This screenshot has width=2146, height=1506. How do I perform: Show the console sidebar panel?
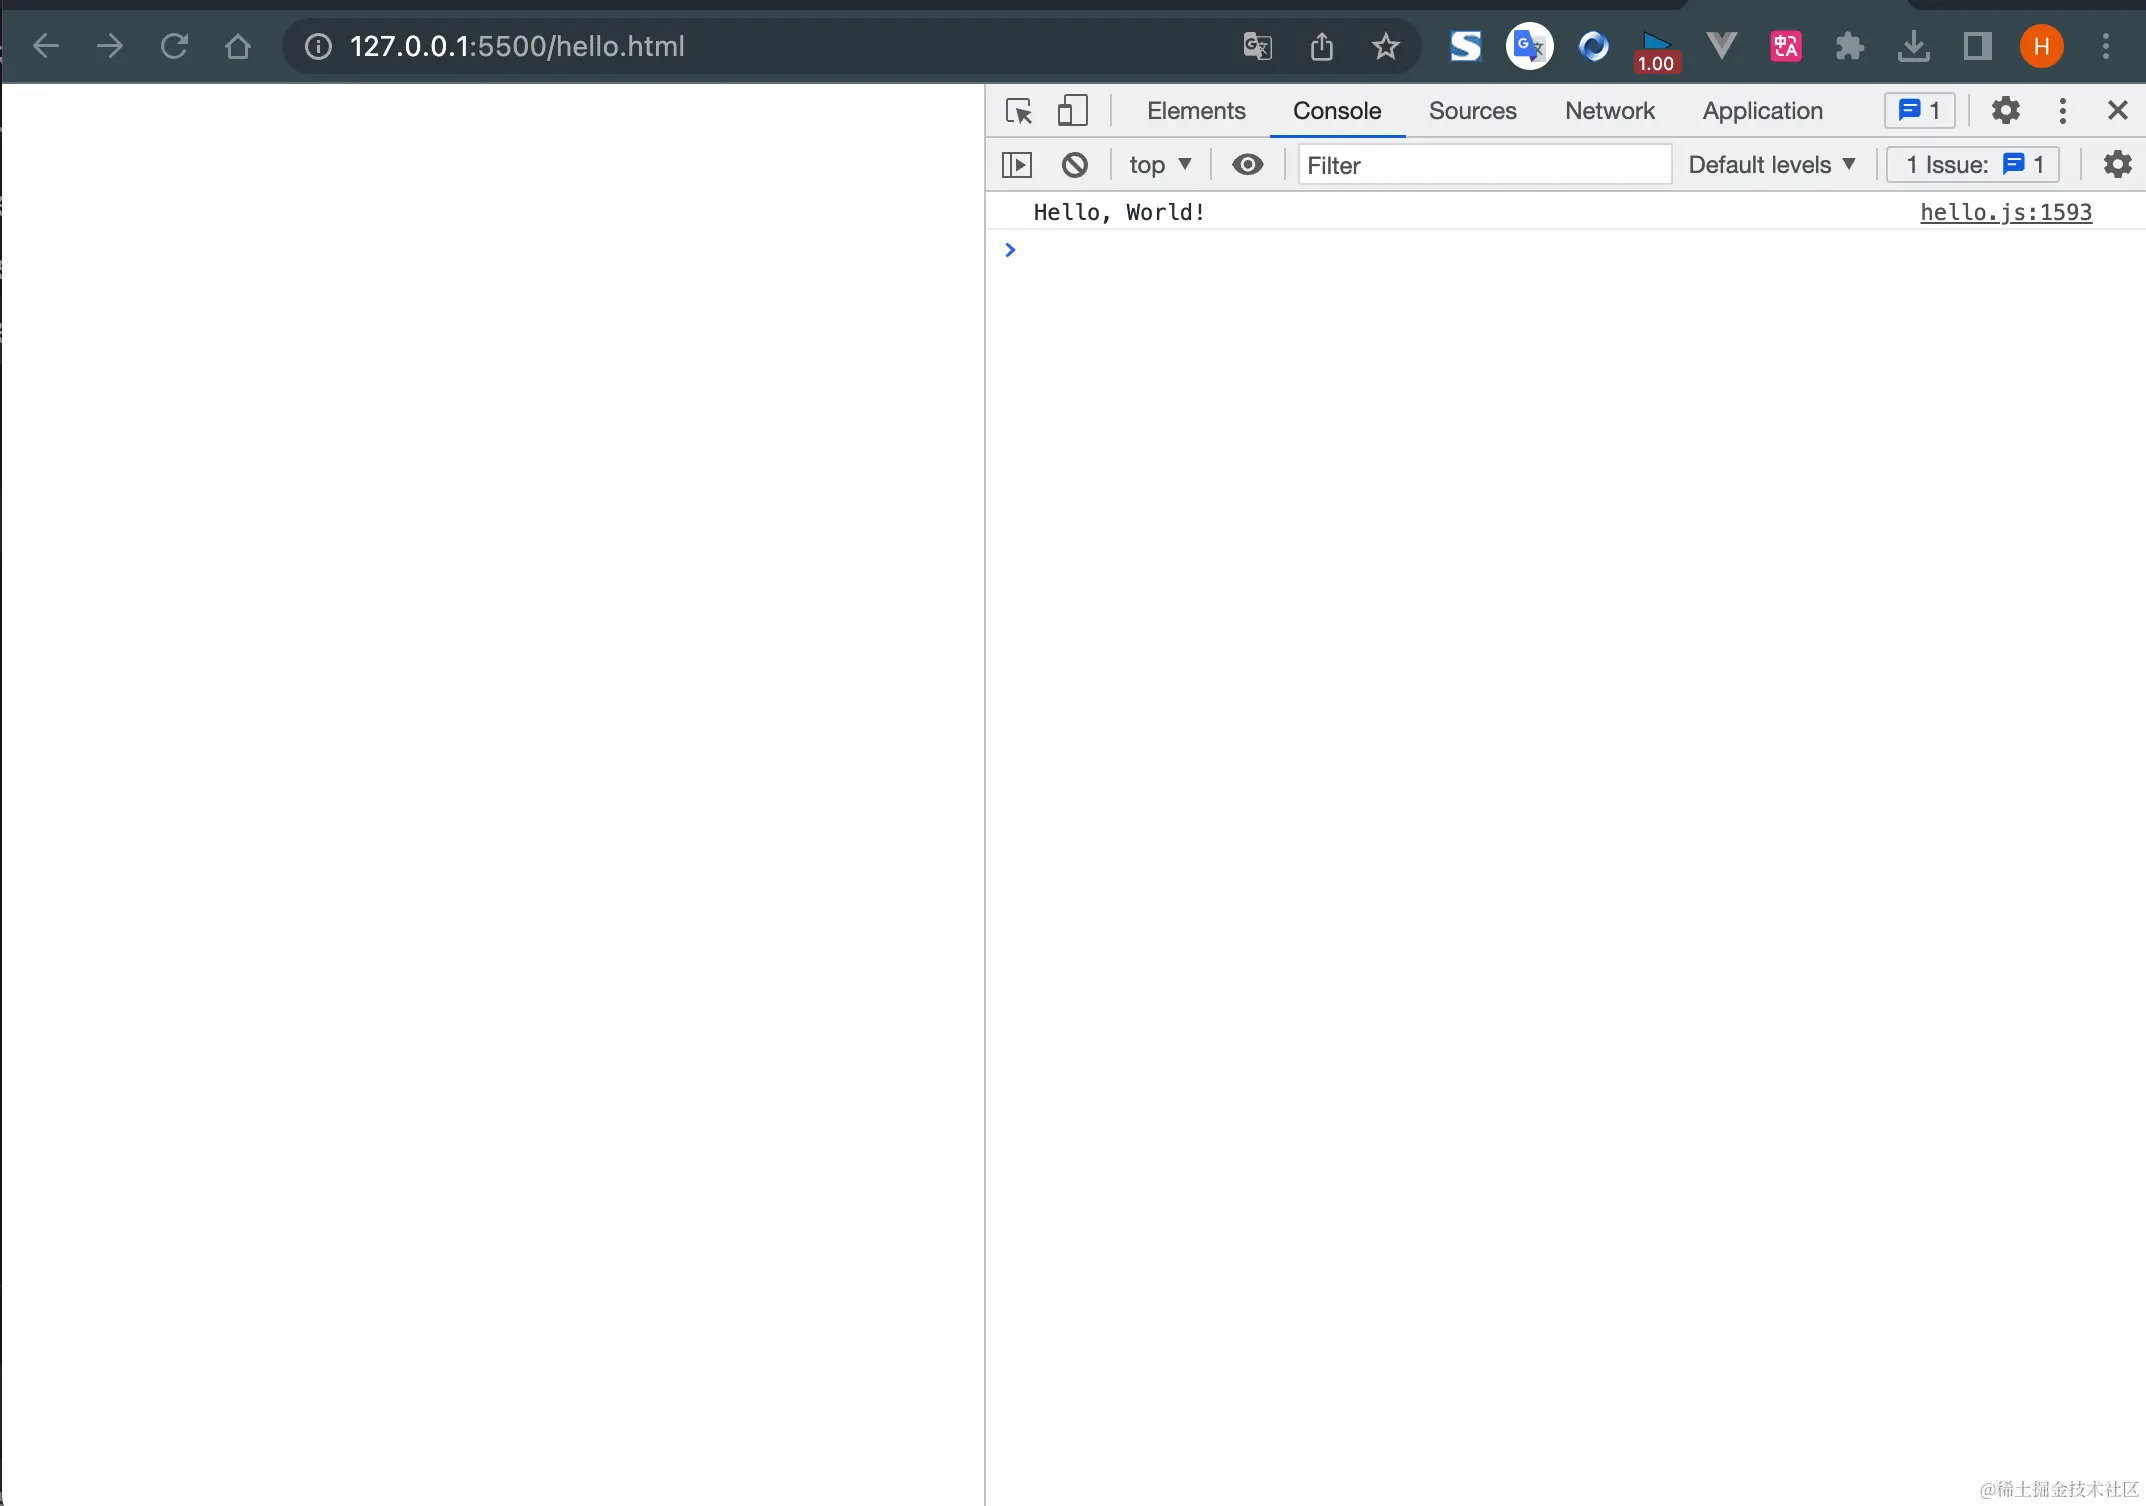1016,164
